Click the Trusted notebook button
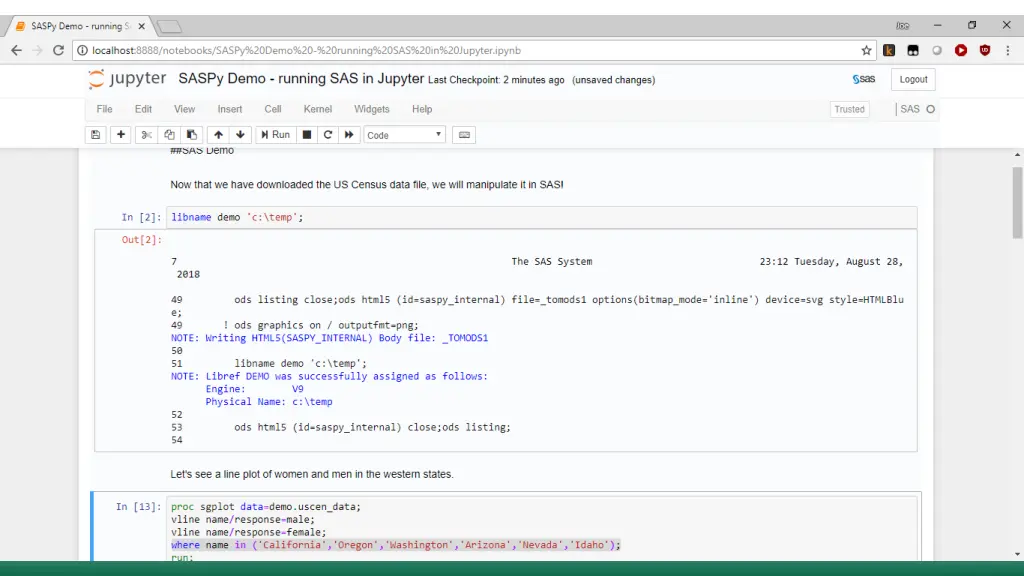This screenshot has height=576, width=1024. (x=849, y=109)
